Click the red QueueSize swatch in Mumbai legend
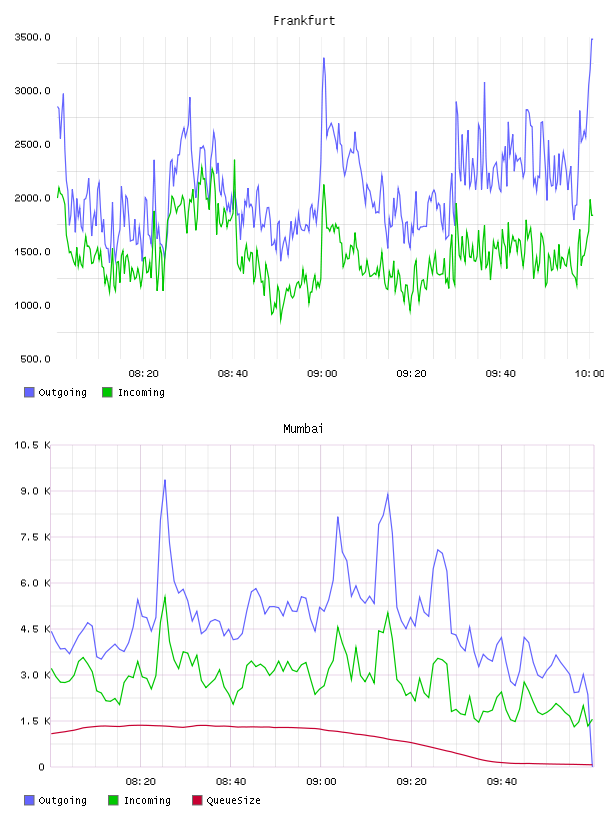 click(197, 800)
